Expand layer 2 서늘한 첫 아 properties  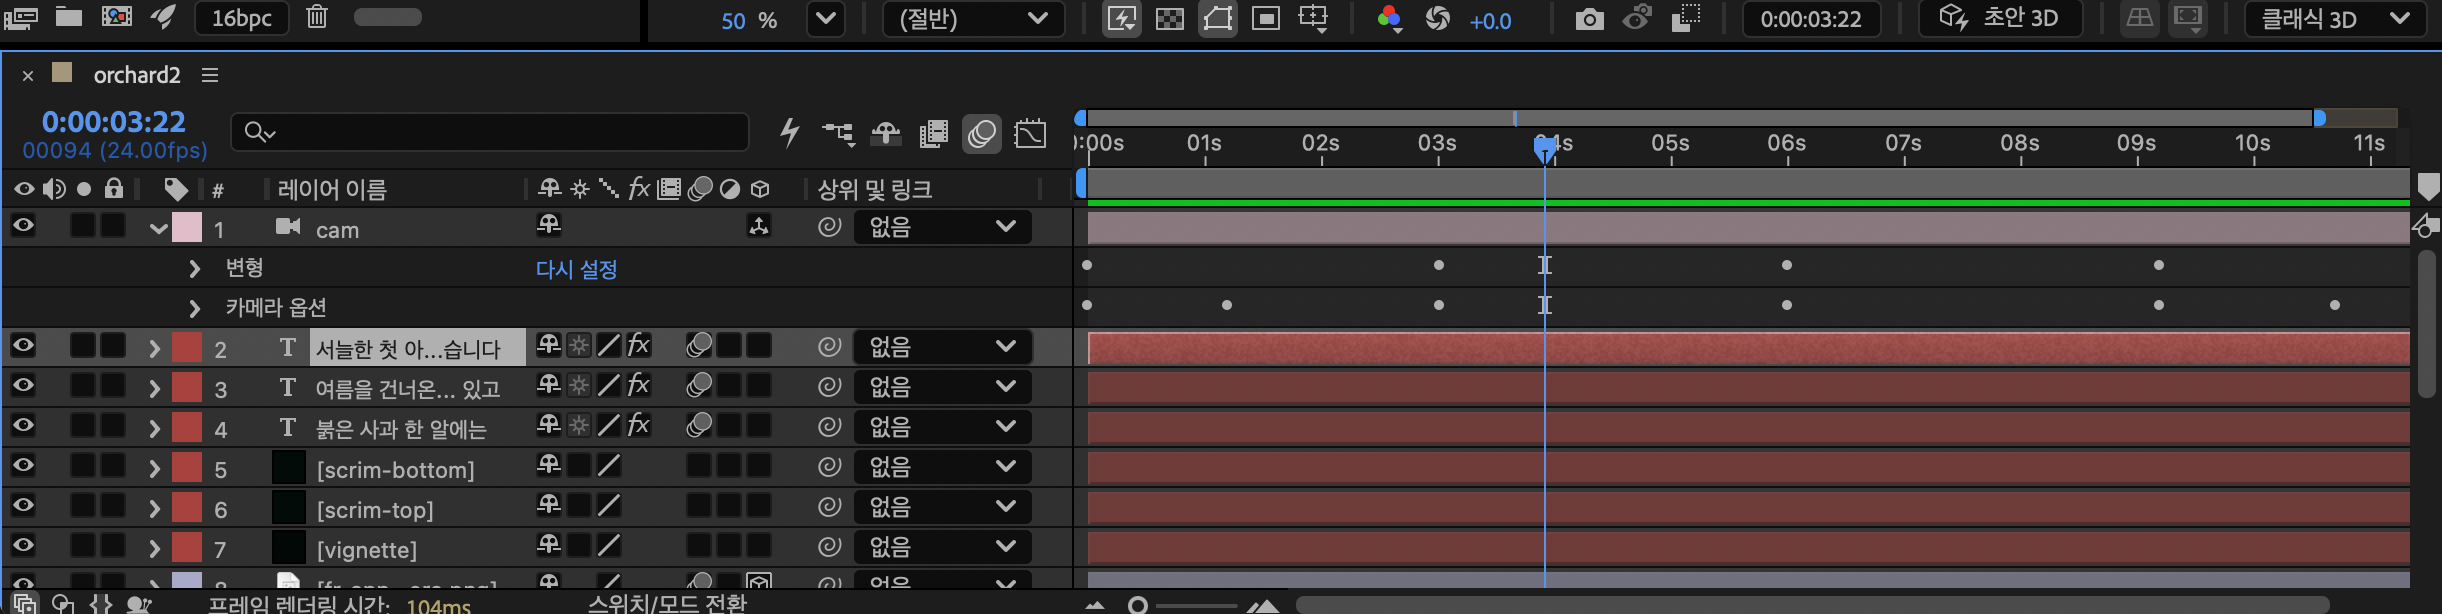pos(154,348)
